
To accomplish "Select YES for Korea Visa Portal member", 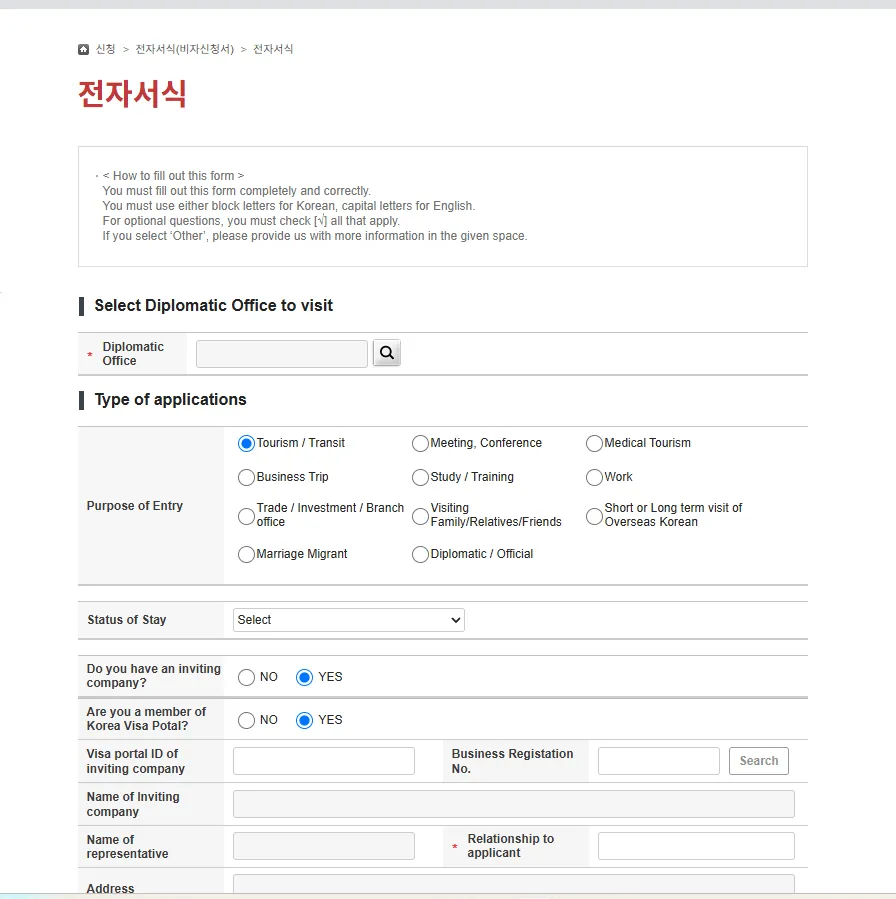I will [304, 720].
